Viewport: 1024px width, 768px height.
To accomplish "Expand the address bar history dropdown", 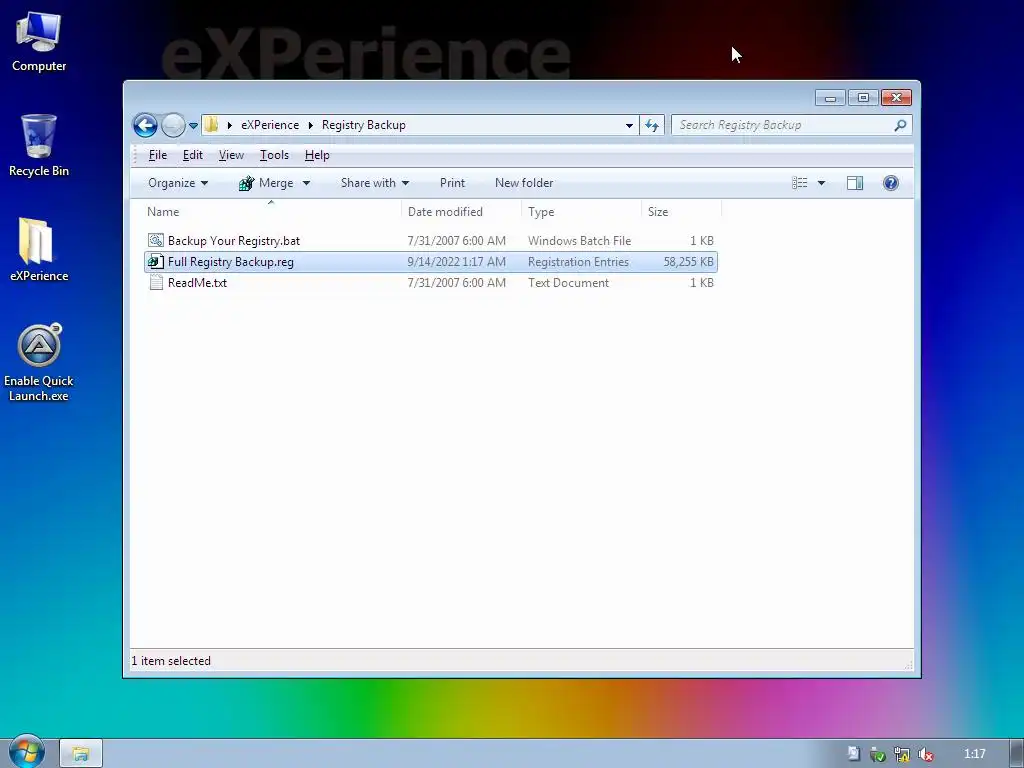I will point(629,125).
